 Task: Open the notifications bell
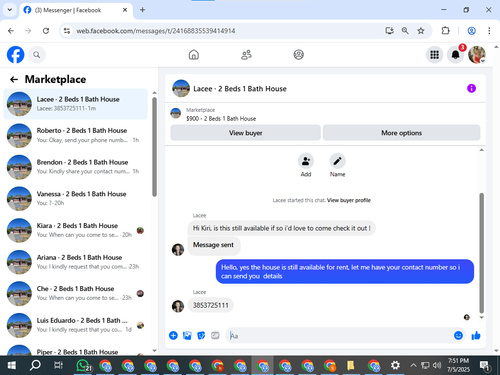click(x=455, y=55)
